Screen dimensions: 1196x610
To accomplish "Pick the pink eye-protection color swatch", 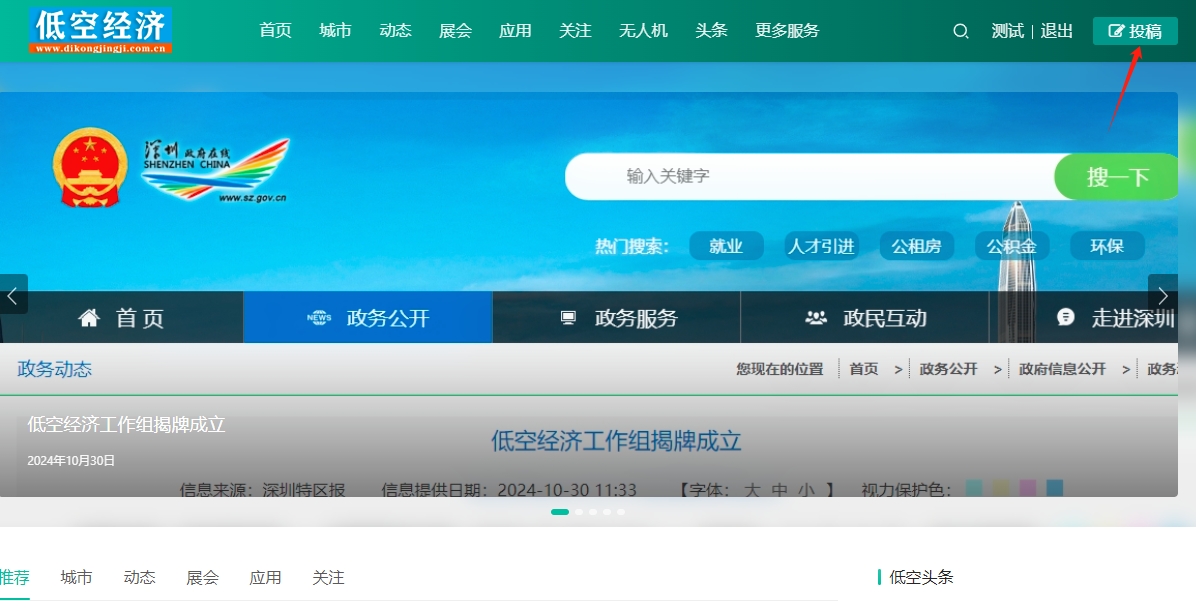I will 1027,487.
